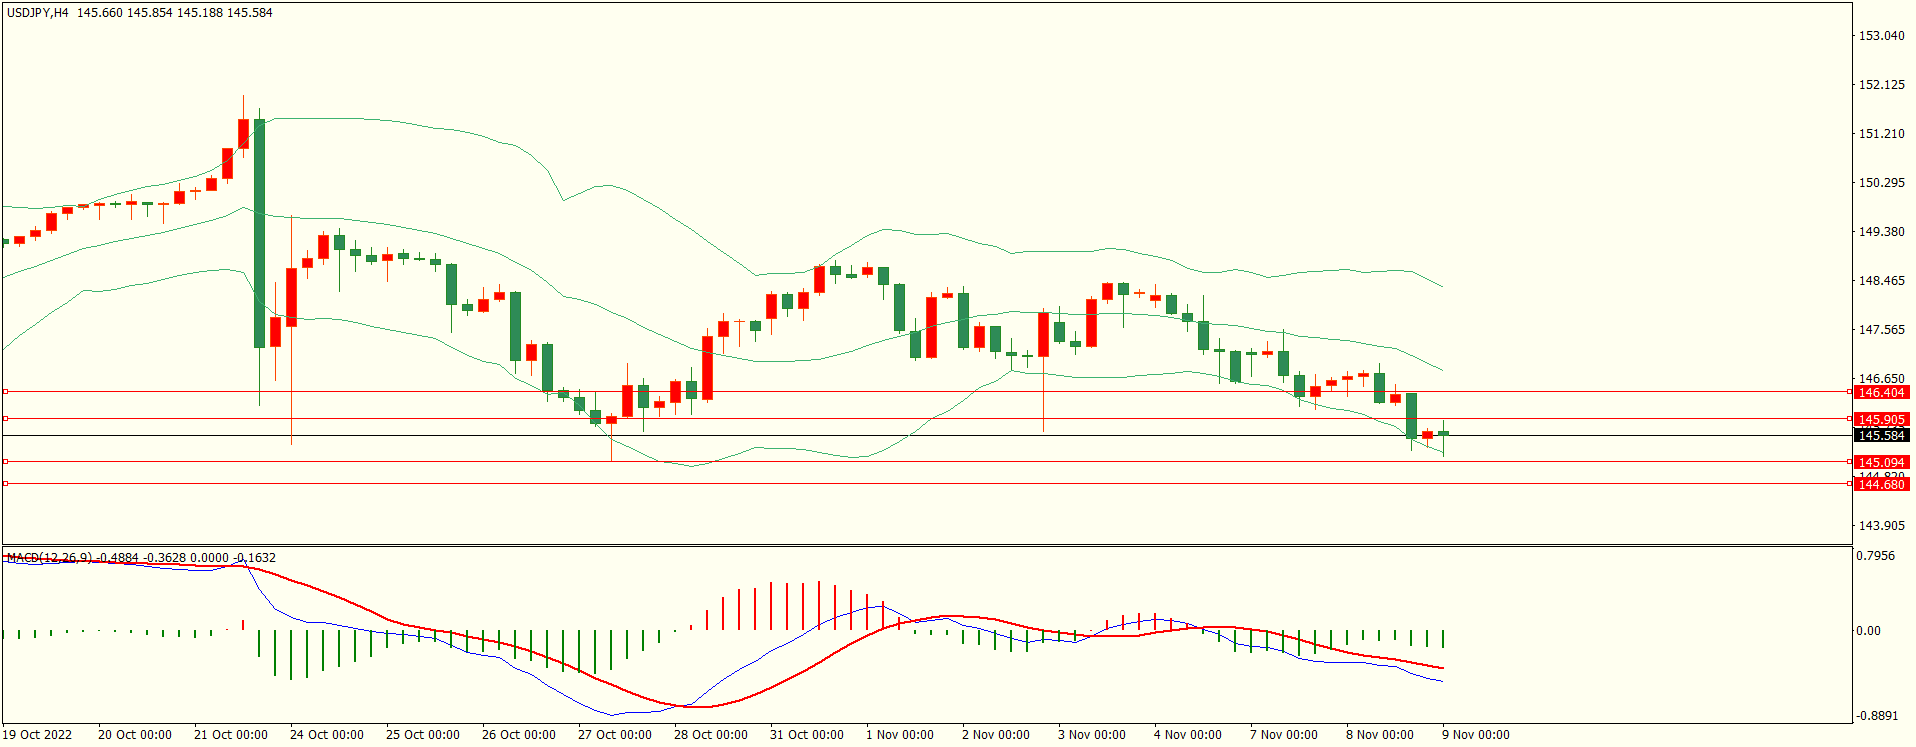The height and width of the screenshot is (747, 1916).
Task: Click the 28 Oct 00:00 date marker
Action: coord(710,735)
